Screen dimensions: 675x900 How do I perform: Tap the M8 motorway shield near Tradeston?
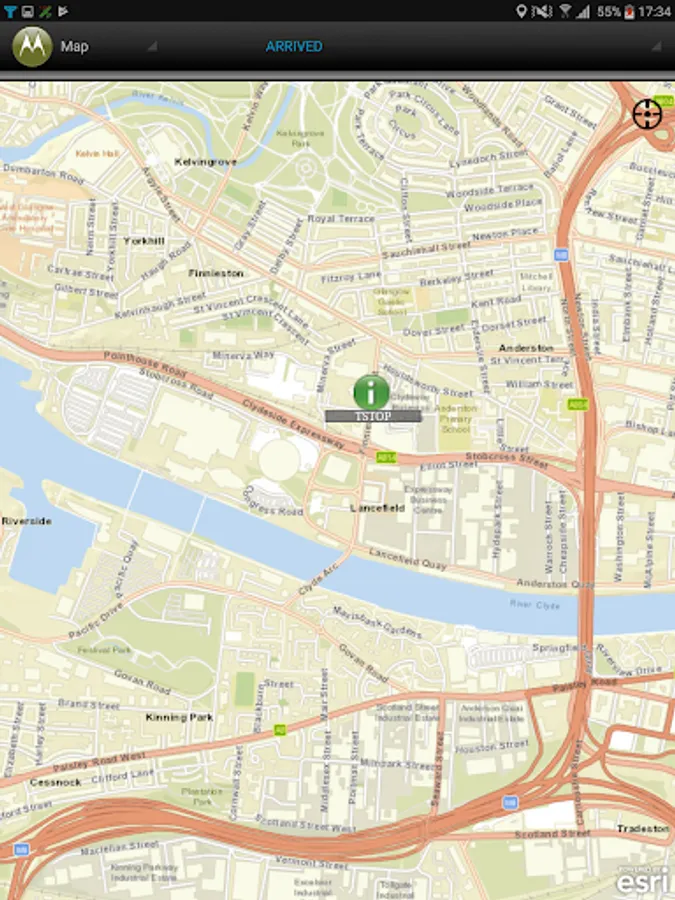510,802
